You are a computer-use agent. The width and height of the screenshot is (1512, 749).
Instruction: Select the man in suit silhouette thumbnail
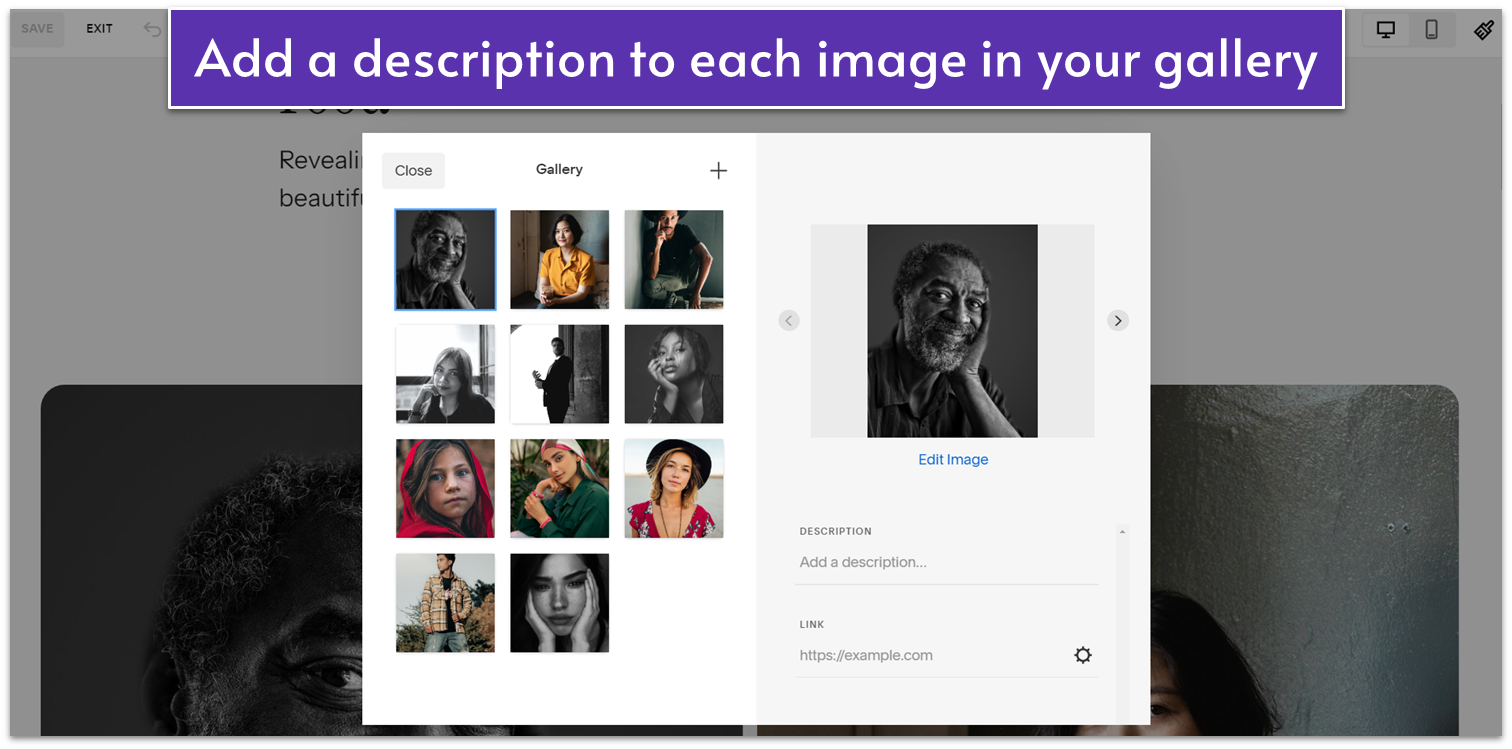(560, 374)
